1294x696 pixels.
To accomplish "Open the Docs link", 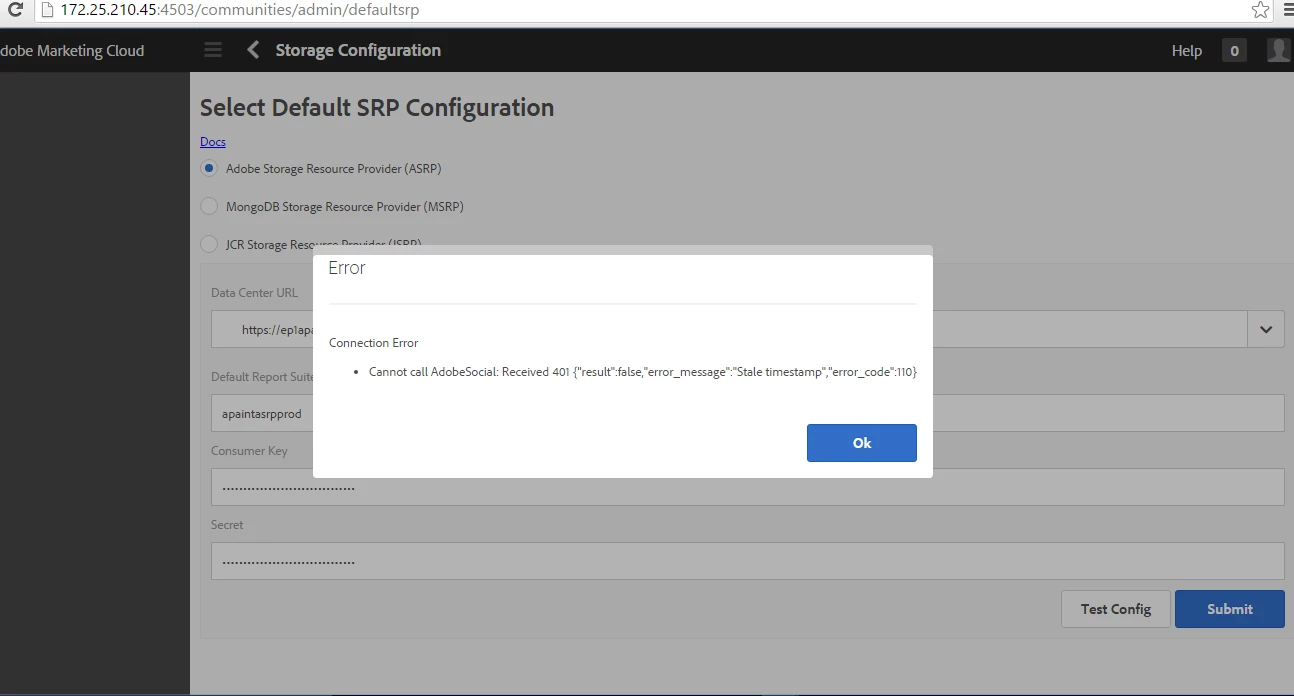I will 213,142.
